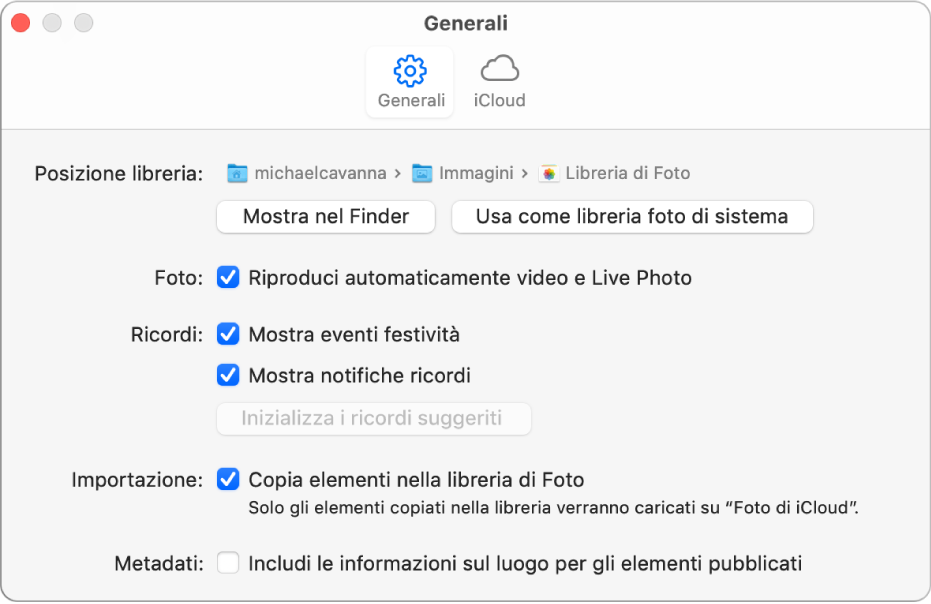Screen dimensions: 931x604
Task: Uncheck Mostra eventi festività
Action: click(228, 335)
